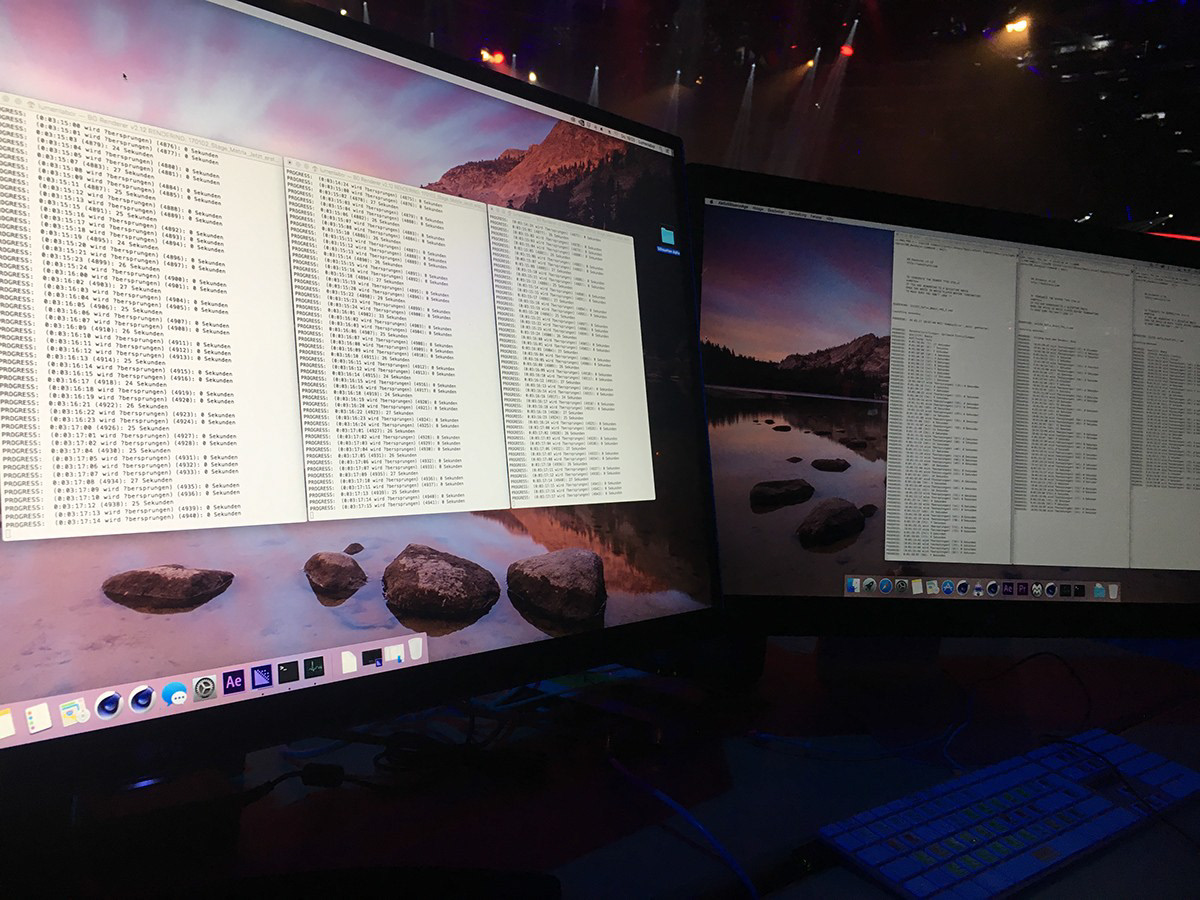1200x900 pixels.
Task: Open the Downloads folder in the right dock
Action: tap(1099, 591)
